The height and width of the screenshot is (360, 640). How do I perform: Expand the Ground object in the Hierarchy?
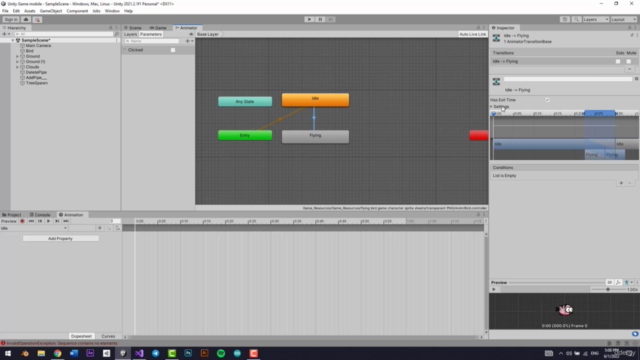(18, 56)
